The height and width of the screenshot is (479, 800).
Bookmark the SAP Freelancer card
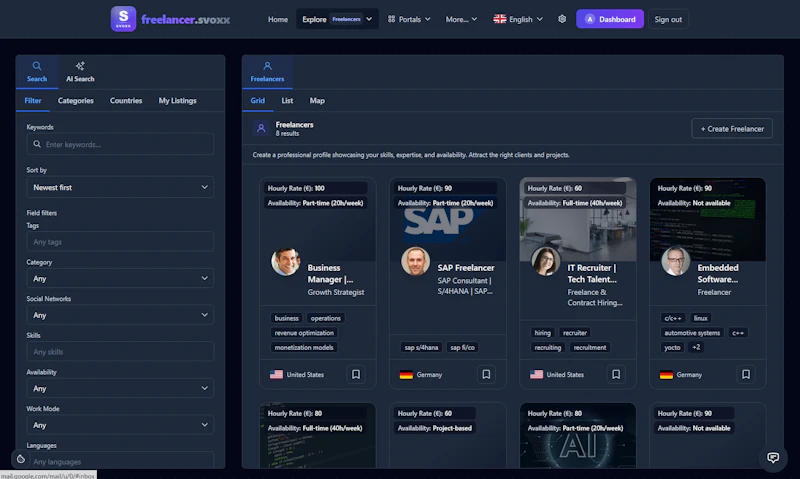pyautogui.click(x=486, y=374)
